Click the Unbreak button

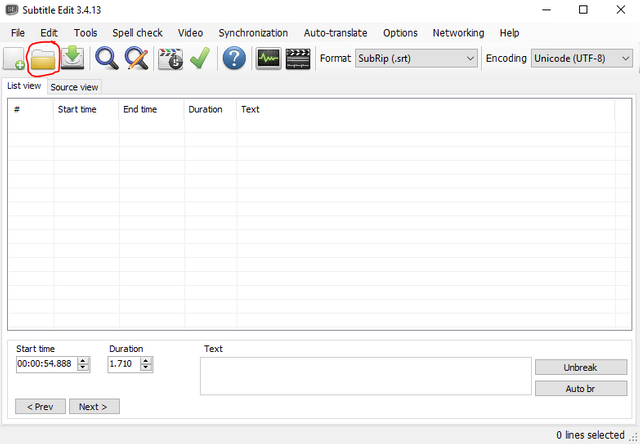(x=581, y=367)
